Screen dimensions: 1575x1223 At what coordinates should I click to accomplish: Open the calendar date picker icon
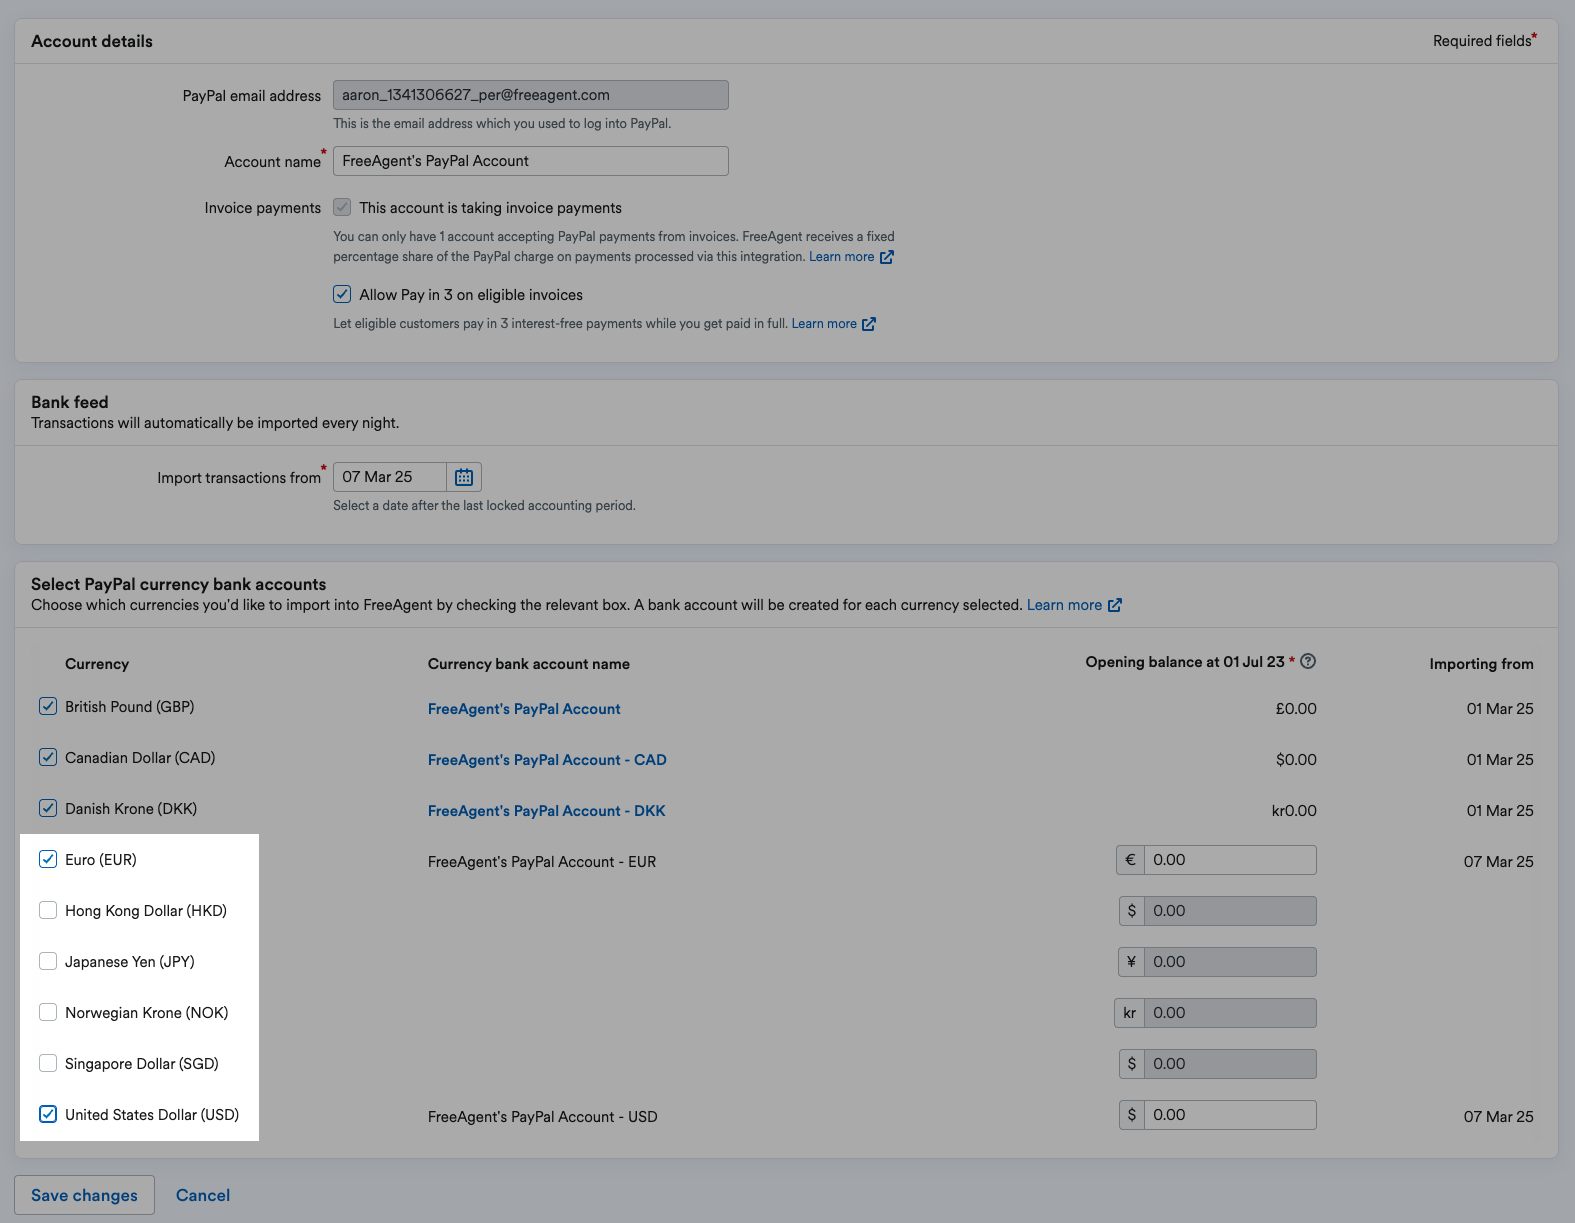click(464, 477)
